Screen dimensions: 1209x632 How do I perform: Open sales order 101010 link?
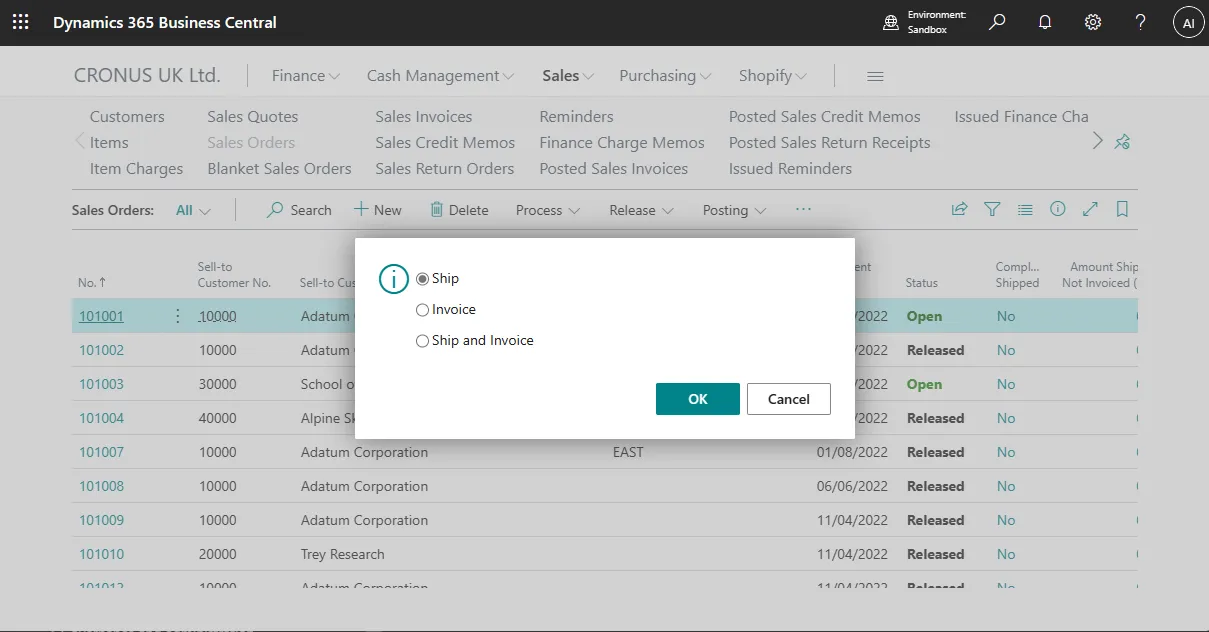[x=102, y=554]
